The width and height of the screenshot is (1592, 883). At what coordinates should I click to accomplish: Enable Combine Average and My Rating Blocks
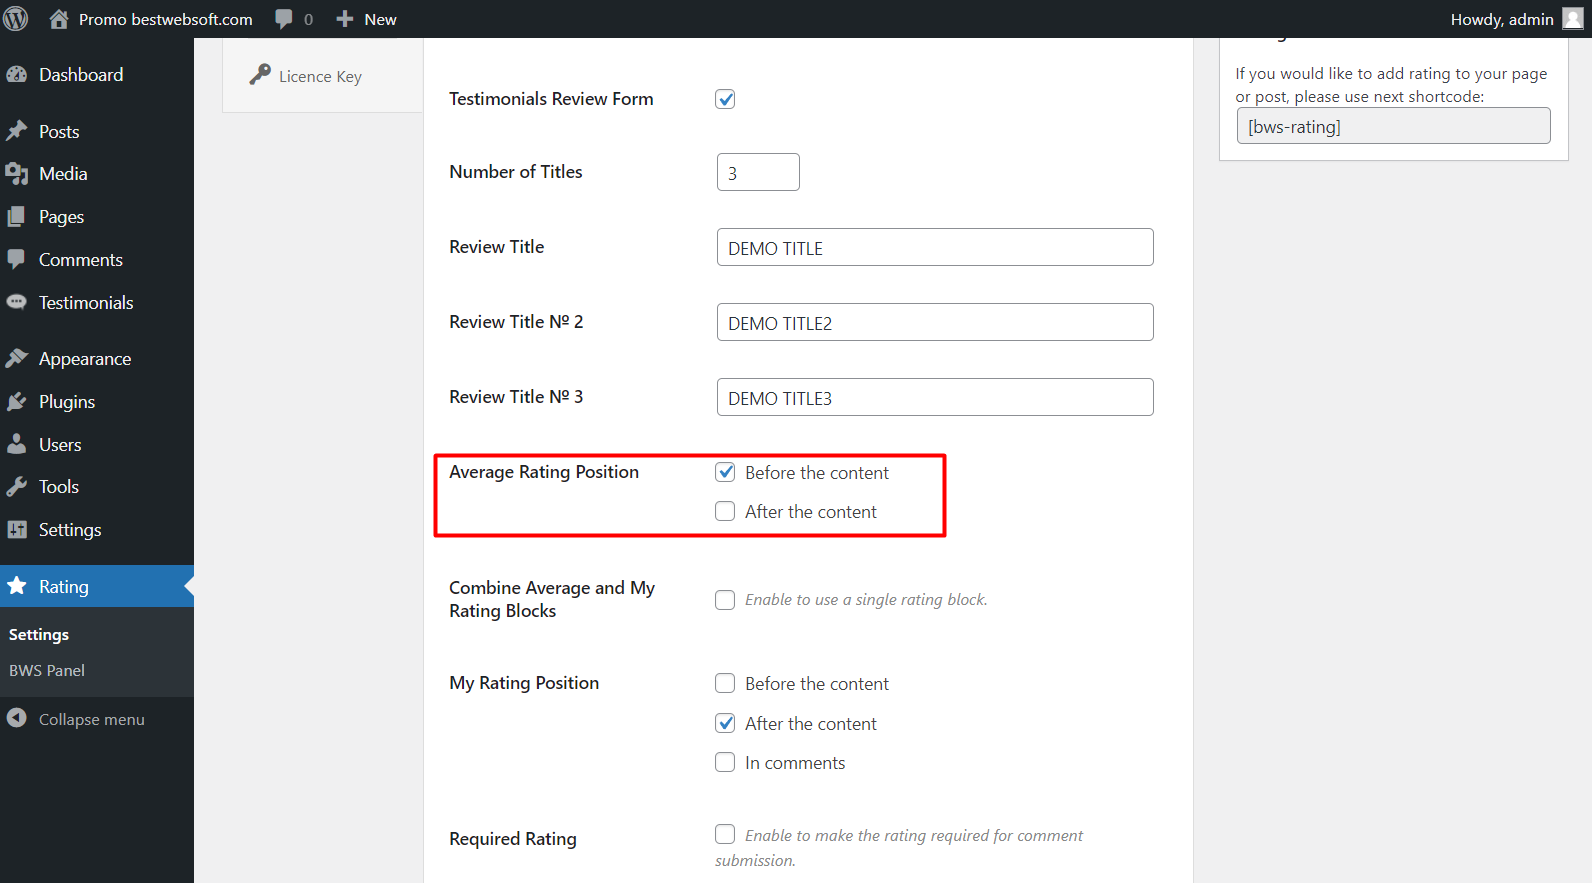pos(725,600)
